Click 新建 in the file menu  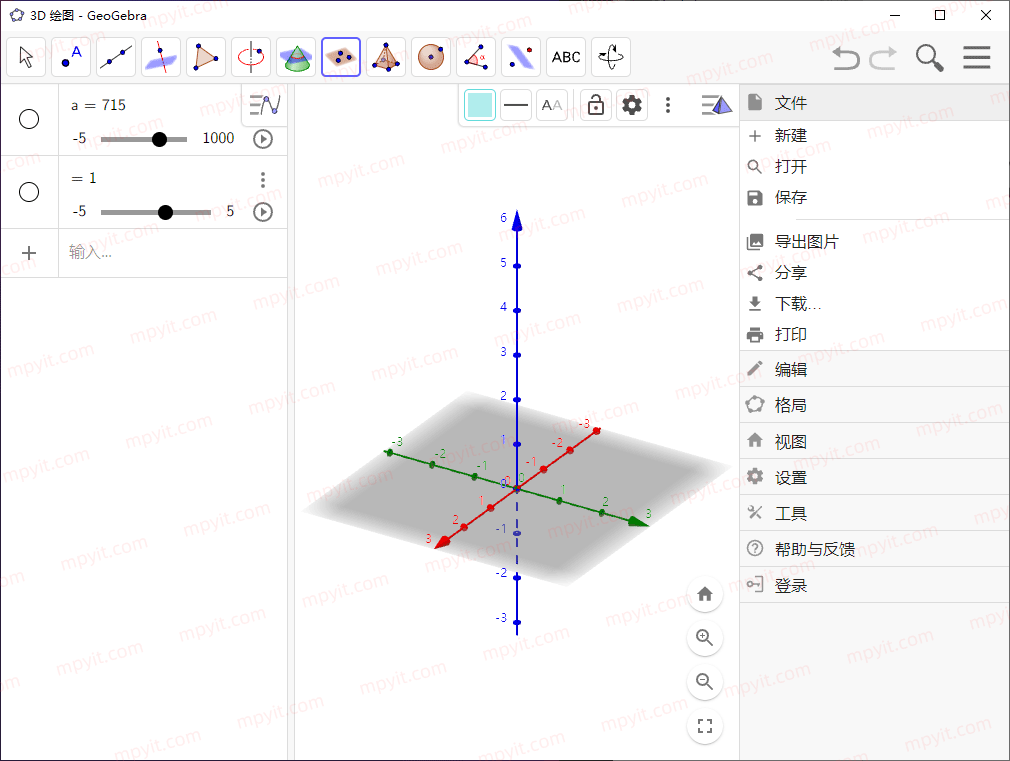pos(875,135)
